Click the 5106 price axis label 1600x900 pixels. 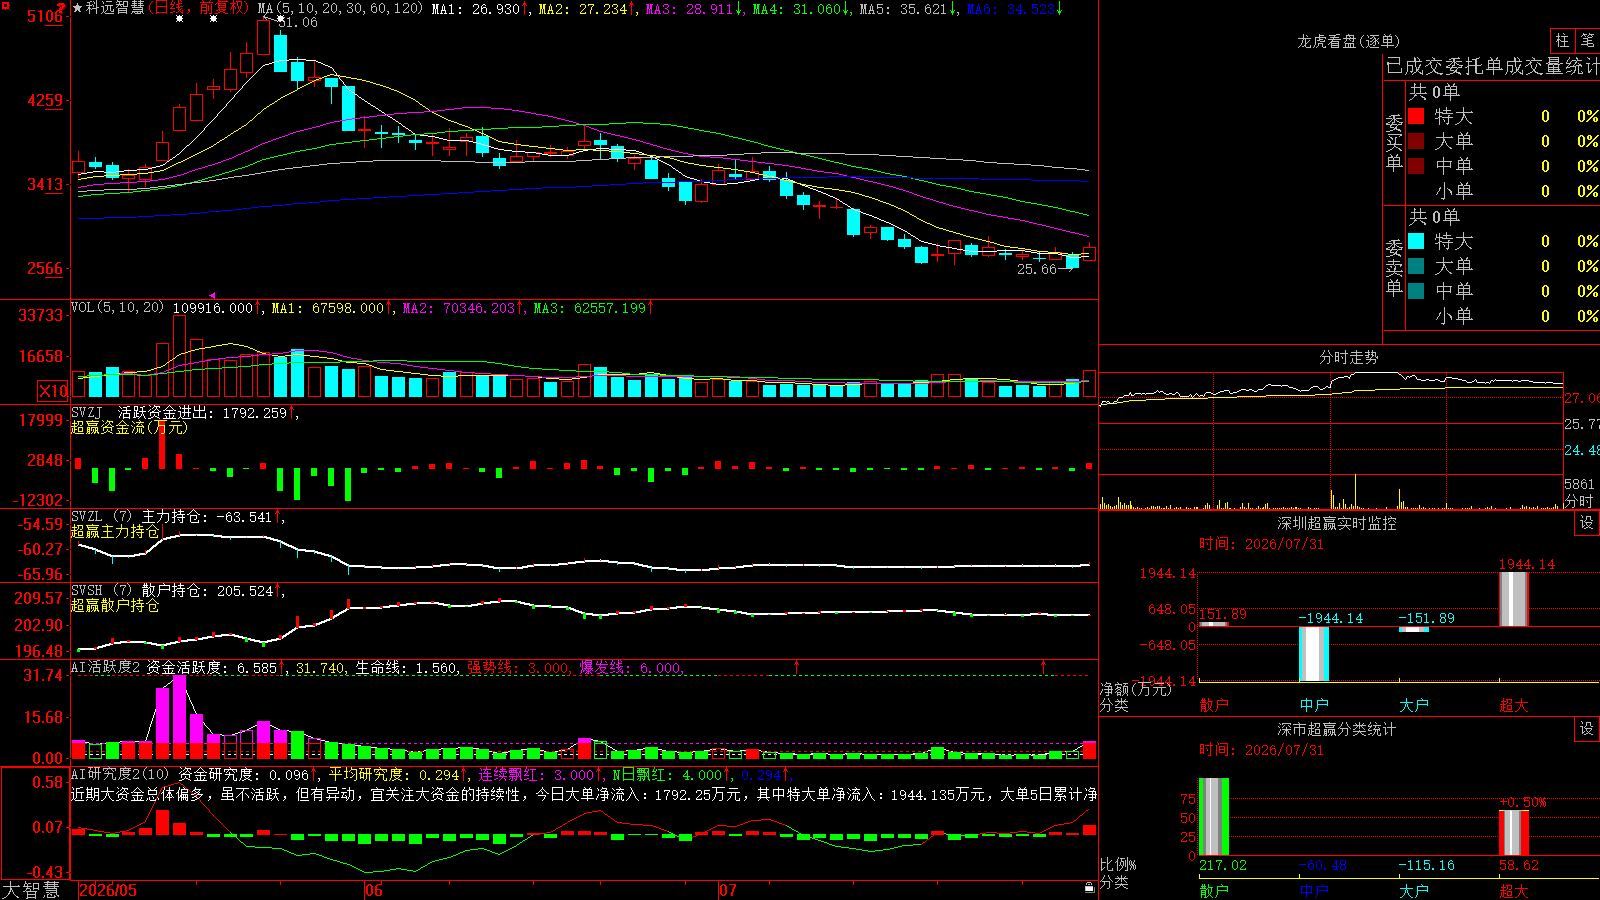45,16
